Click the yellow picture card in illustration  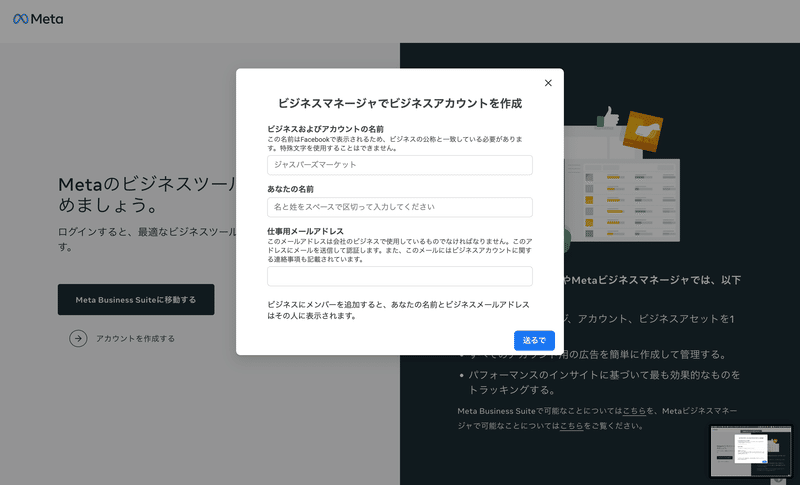(x=643, y=131)
